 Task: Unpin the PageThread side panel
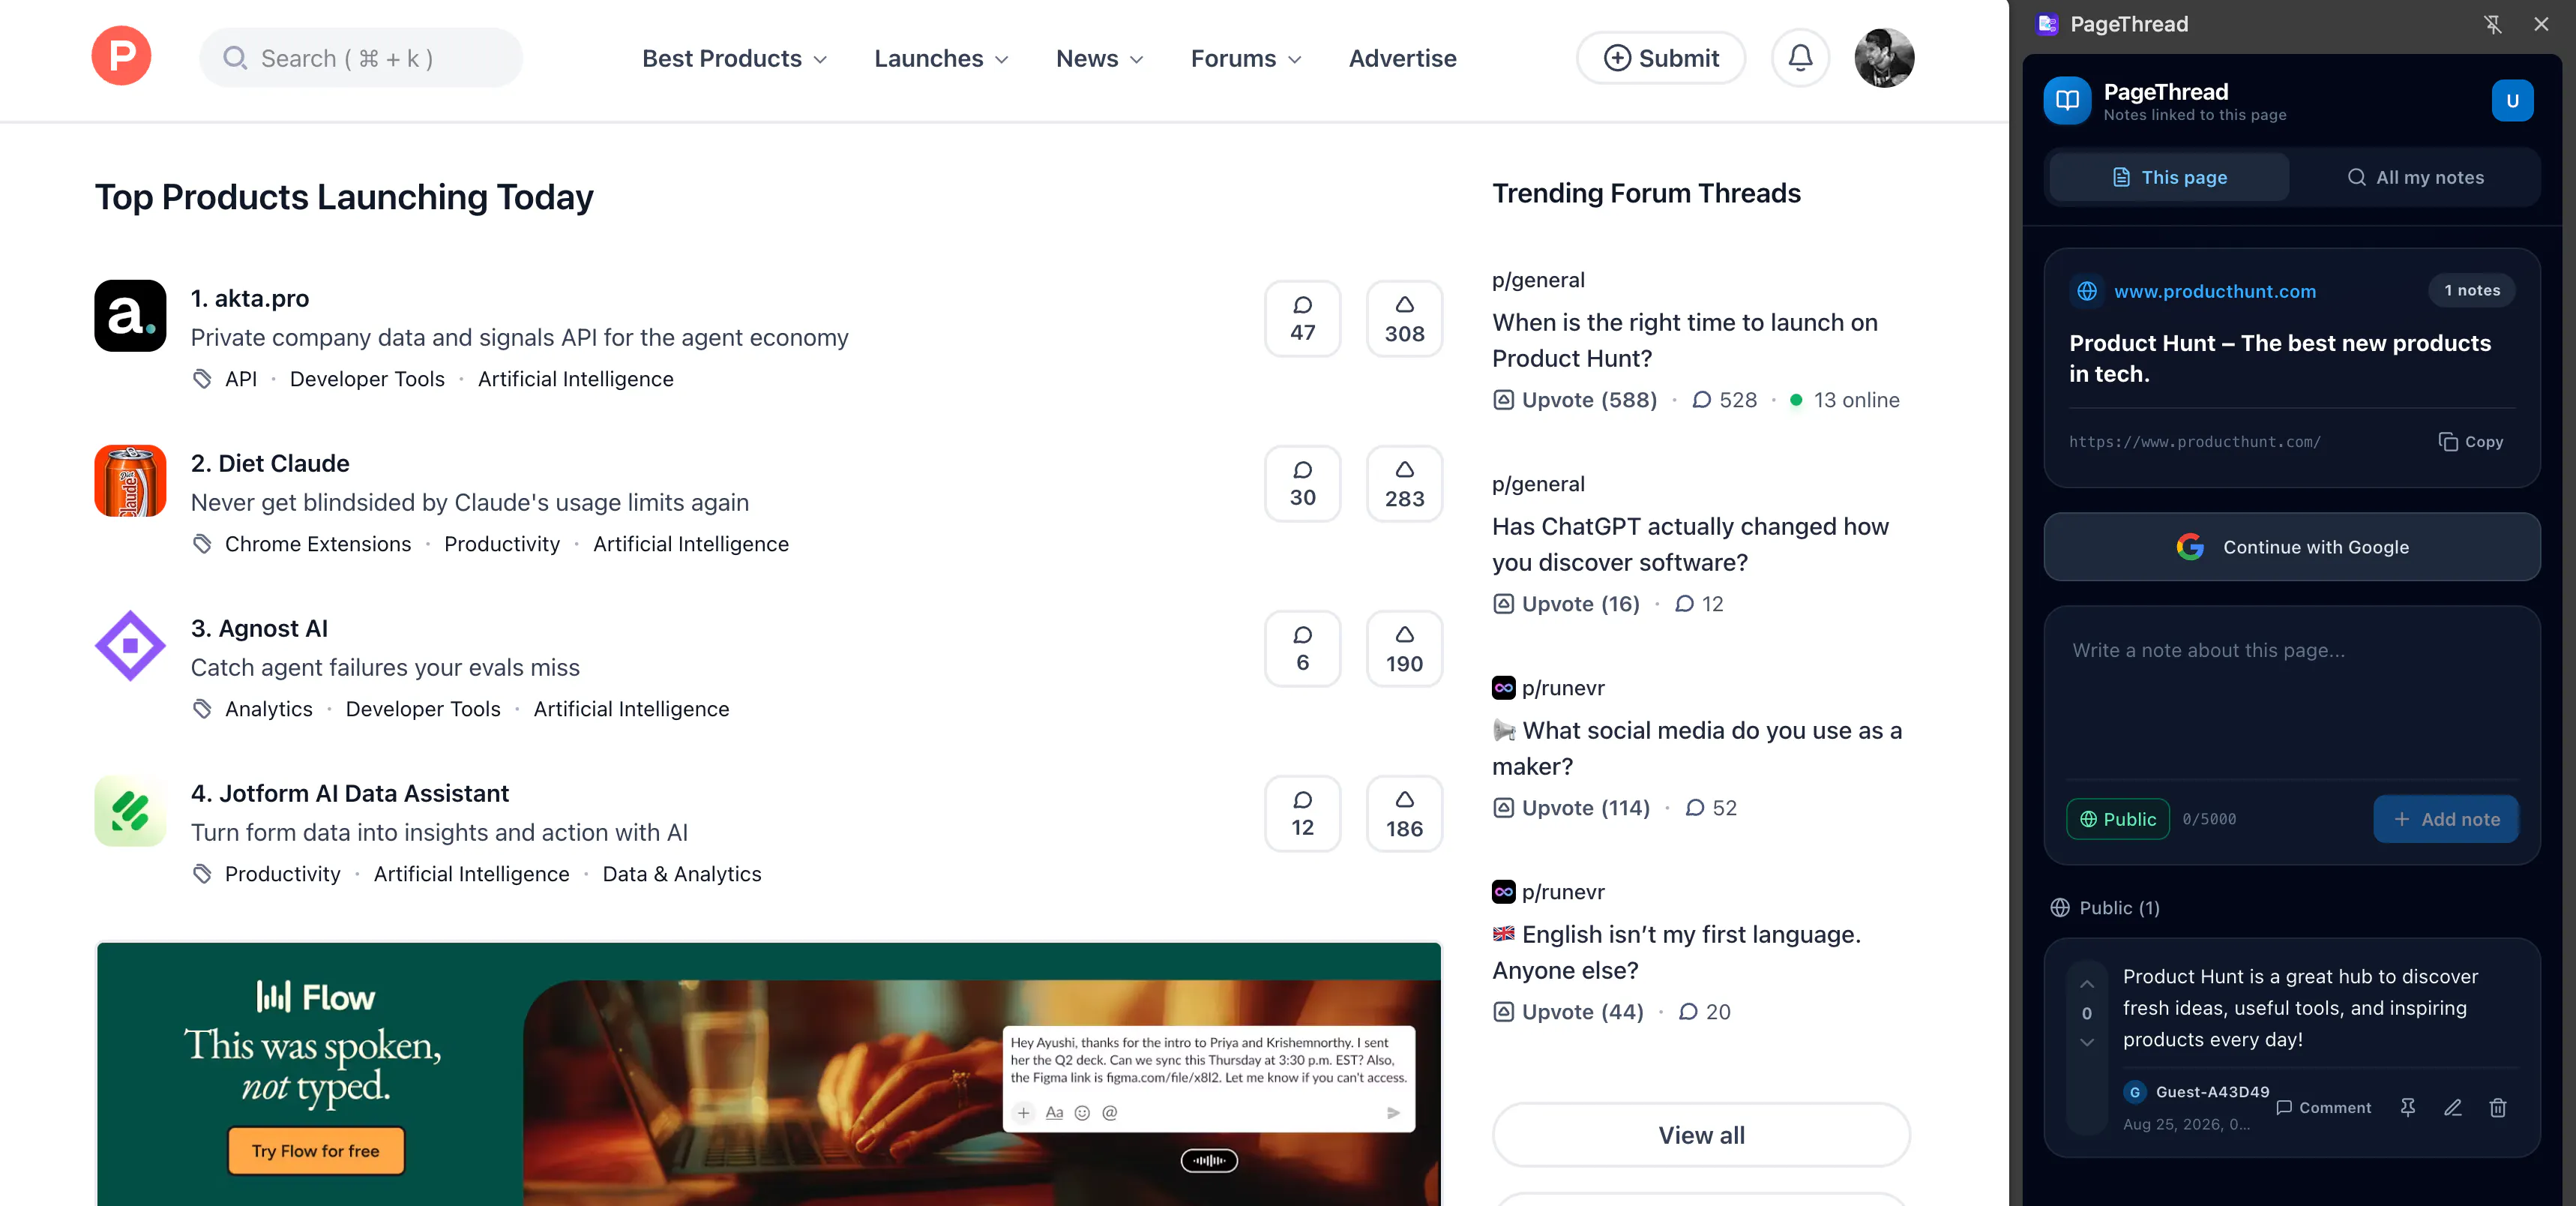[2492, 24]
